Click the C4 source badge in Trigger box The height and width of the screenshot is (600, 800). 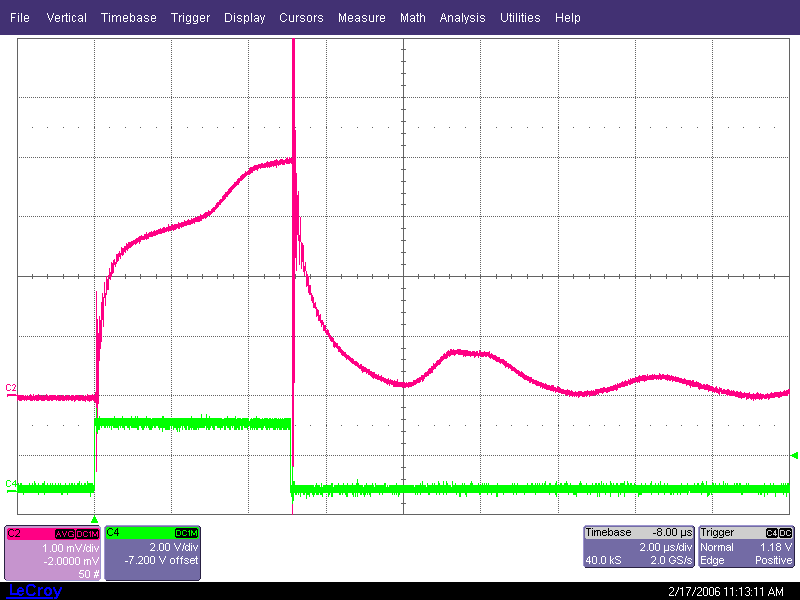[x=772, y=533]
